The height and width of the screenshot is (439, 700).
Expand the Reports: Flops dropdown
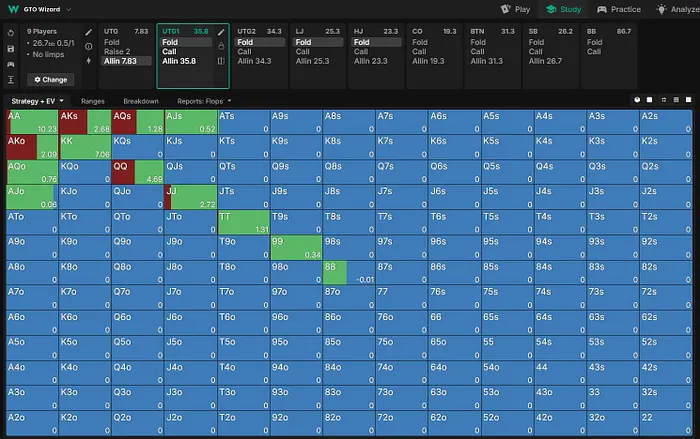204,101
